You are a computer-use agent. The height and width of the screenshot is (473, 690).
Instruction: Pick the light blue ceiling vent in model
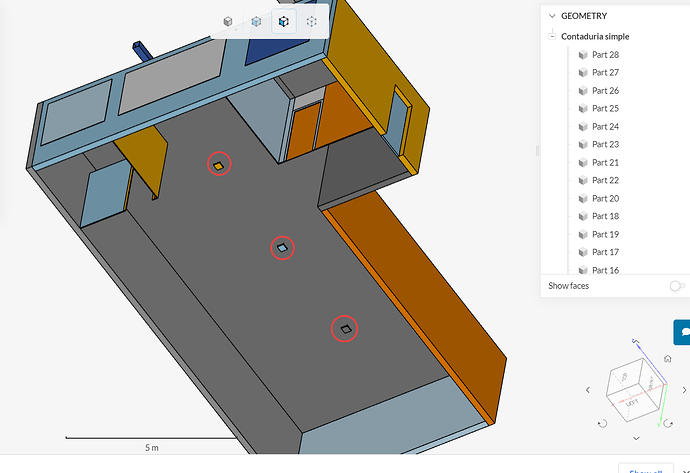[x=282, y=248]
